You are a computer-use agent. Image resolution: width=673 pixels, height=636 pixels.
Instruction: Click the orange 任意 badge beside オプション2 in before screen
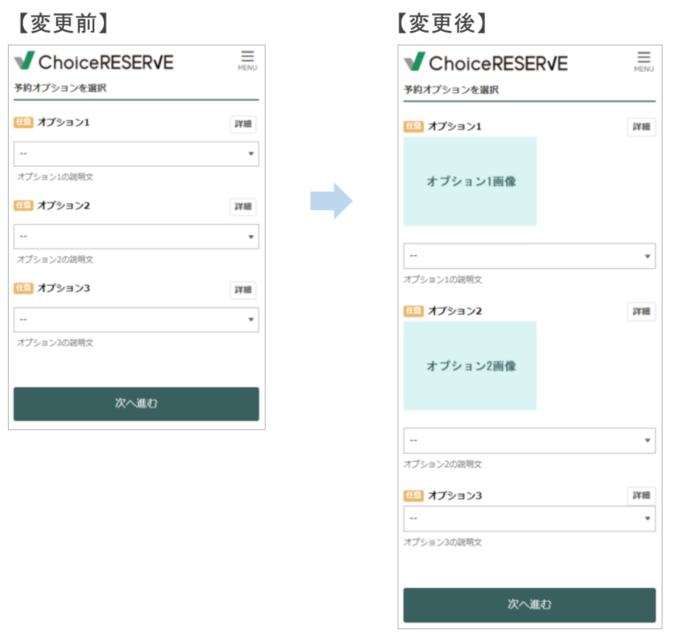tap(23, 205)
